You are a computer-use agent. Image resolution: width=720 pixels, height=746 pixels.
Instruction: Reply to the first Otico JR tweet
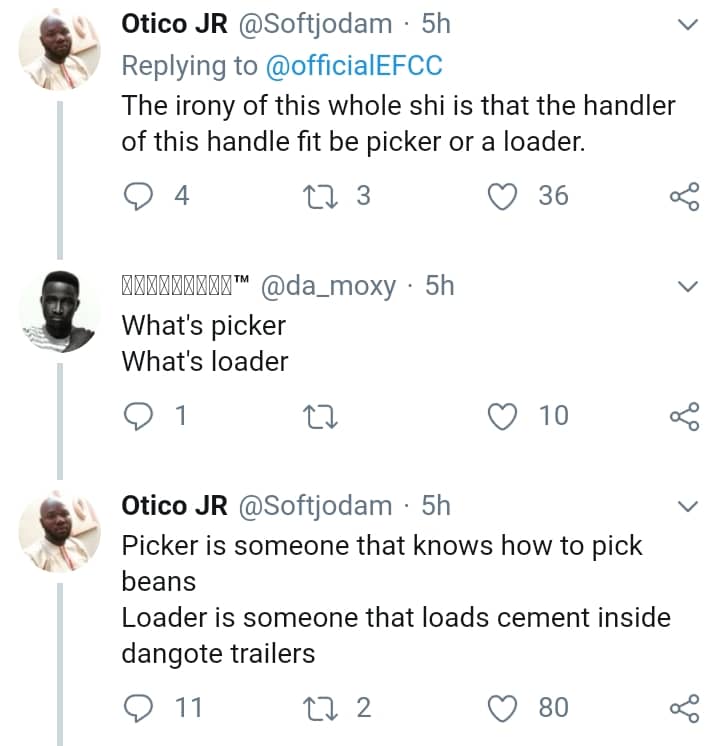136,196
